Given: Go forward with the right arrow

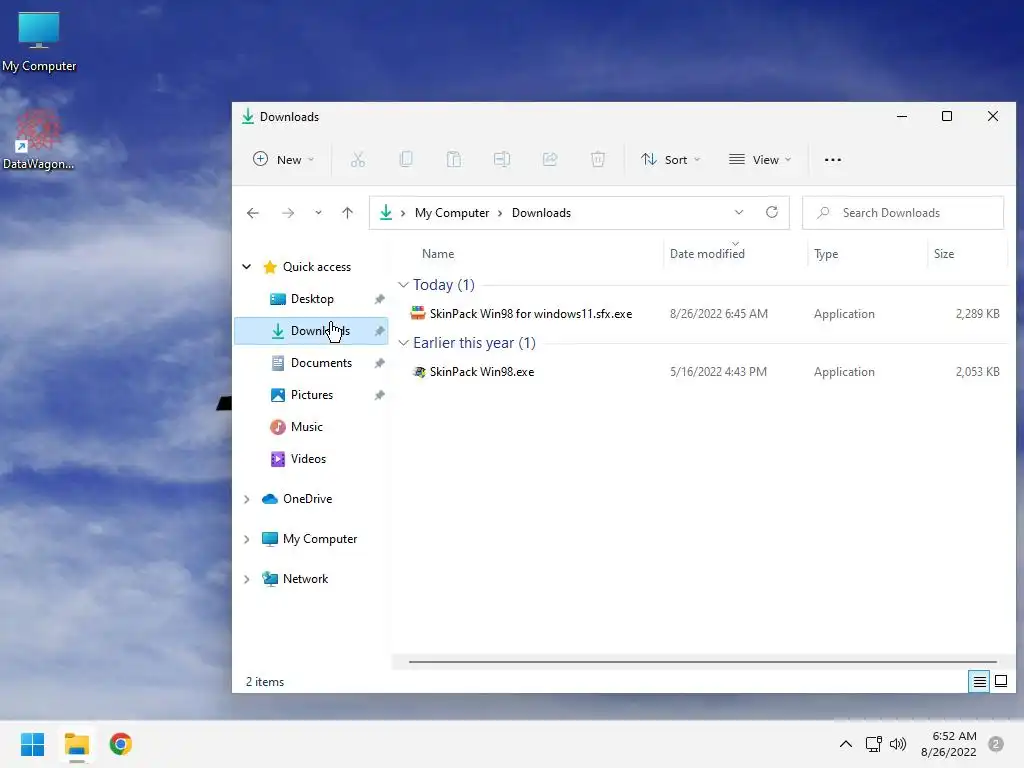Looking at the screenshot, I should coord(288,213).
